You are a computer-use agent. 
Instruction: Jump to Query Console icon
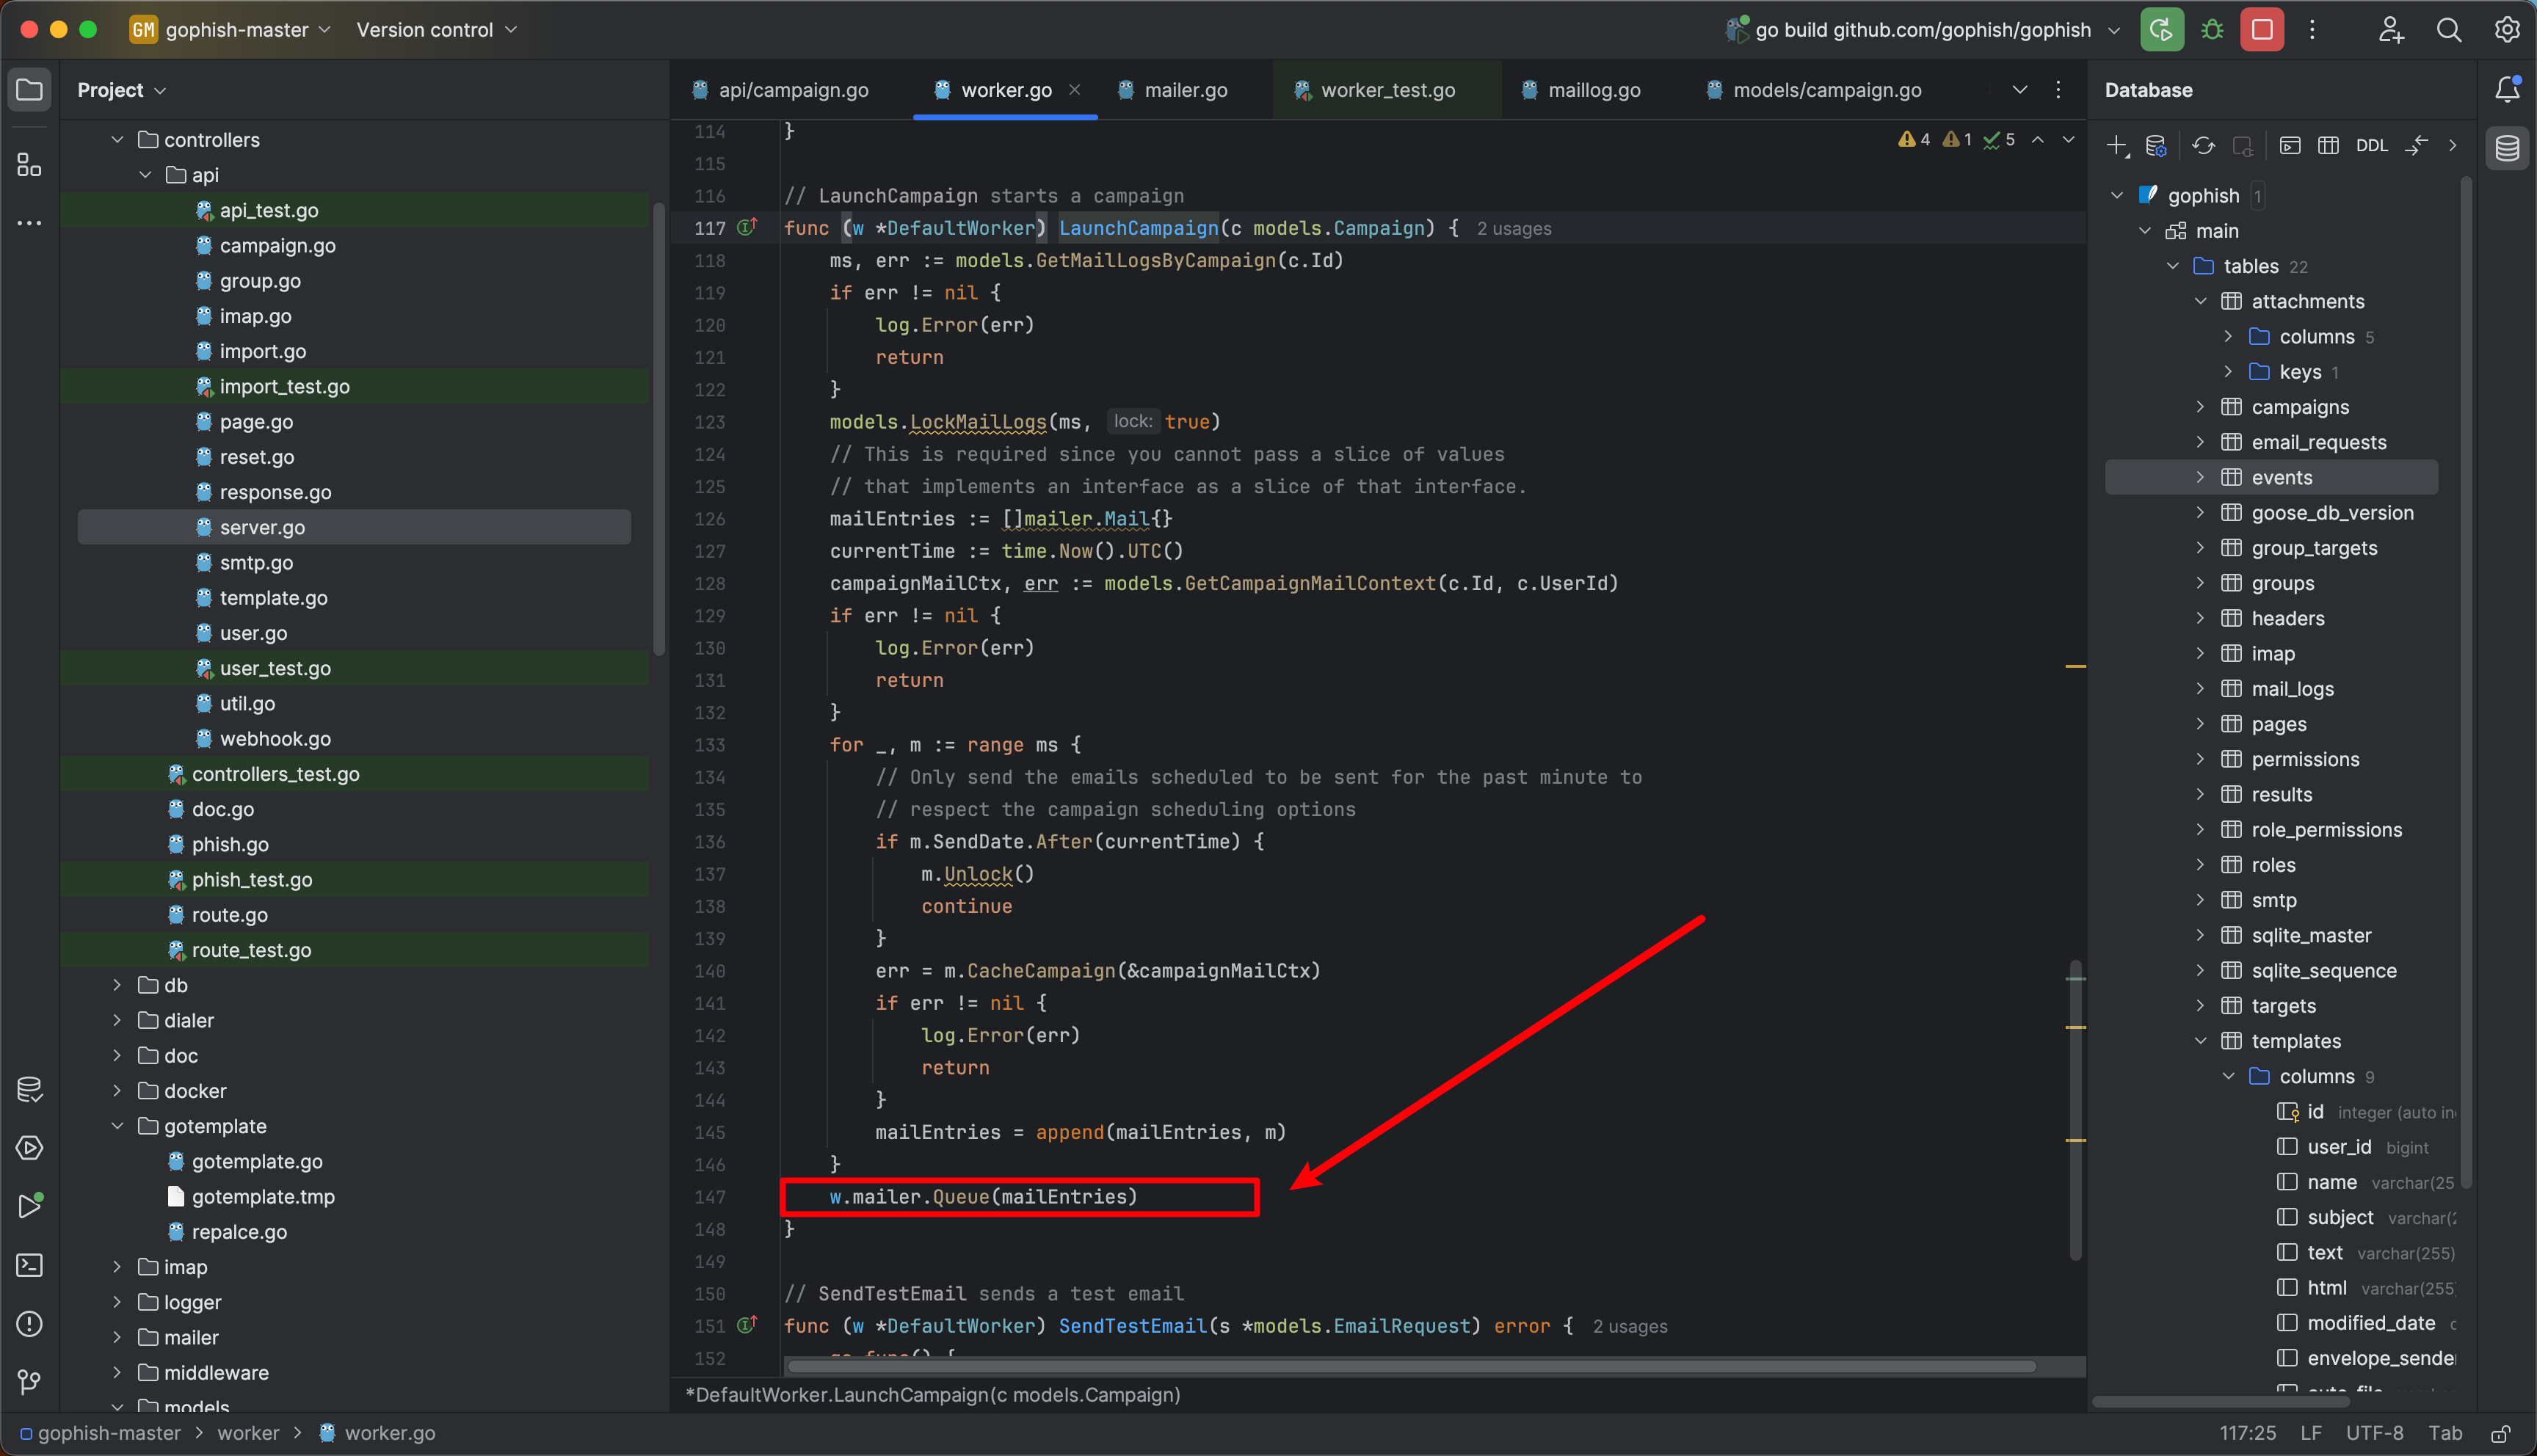2289,146
